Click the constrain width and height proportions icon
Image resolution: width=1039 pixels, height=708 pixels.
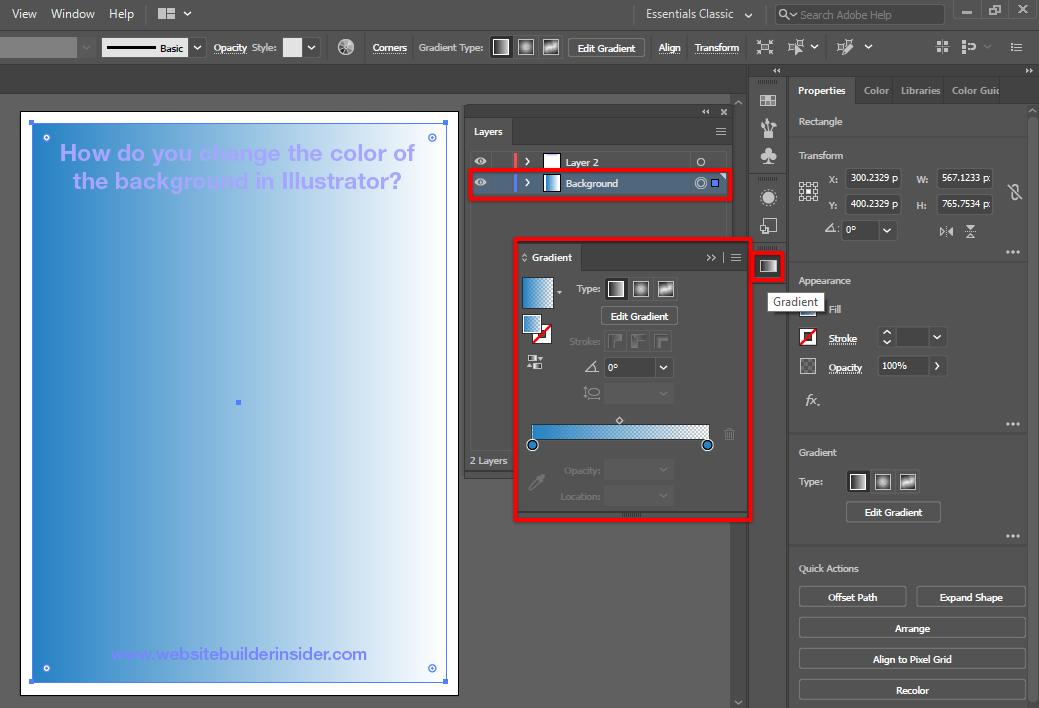click(1015, 192)
